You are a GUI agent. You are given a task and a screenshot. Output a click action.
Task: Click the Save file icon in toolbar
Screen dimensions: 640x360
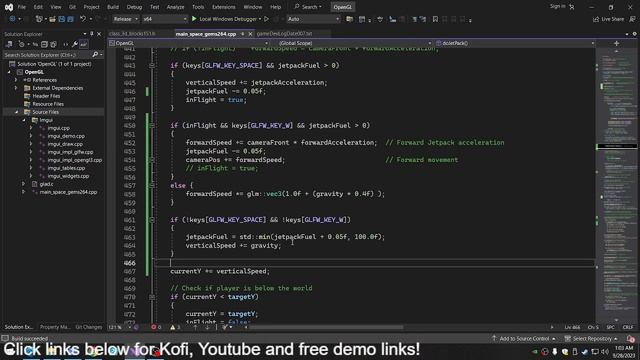click(x=62, y=19)
